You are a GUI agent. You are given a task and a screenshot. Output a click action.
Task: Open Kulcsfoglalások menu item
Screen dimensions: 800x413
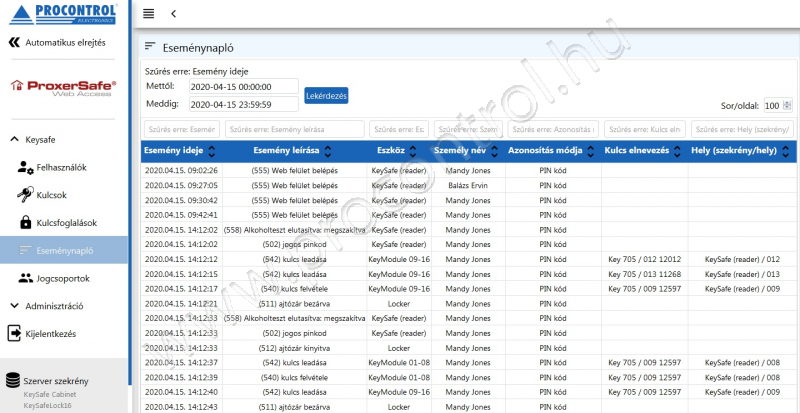64,223
